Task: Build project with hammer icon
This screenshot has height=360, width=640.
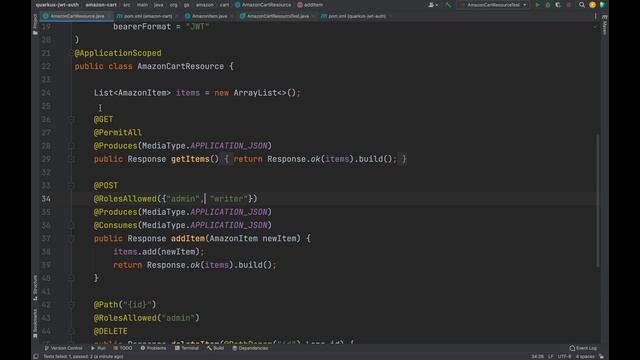Action: coord(449,5)
